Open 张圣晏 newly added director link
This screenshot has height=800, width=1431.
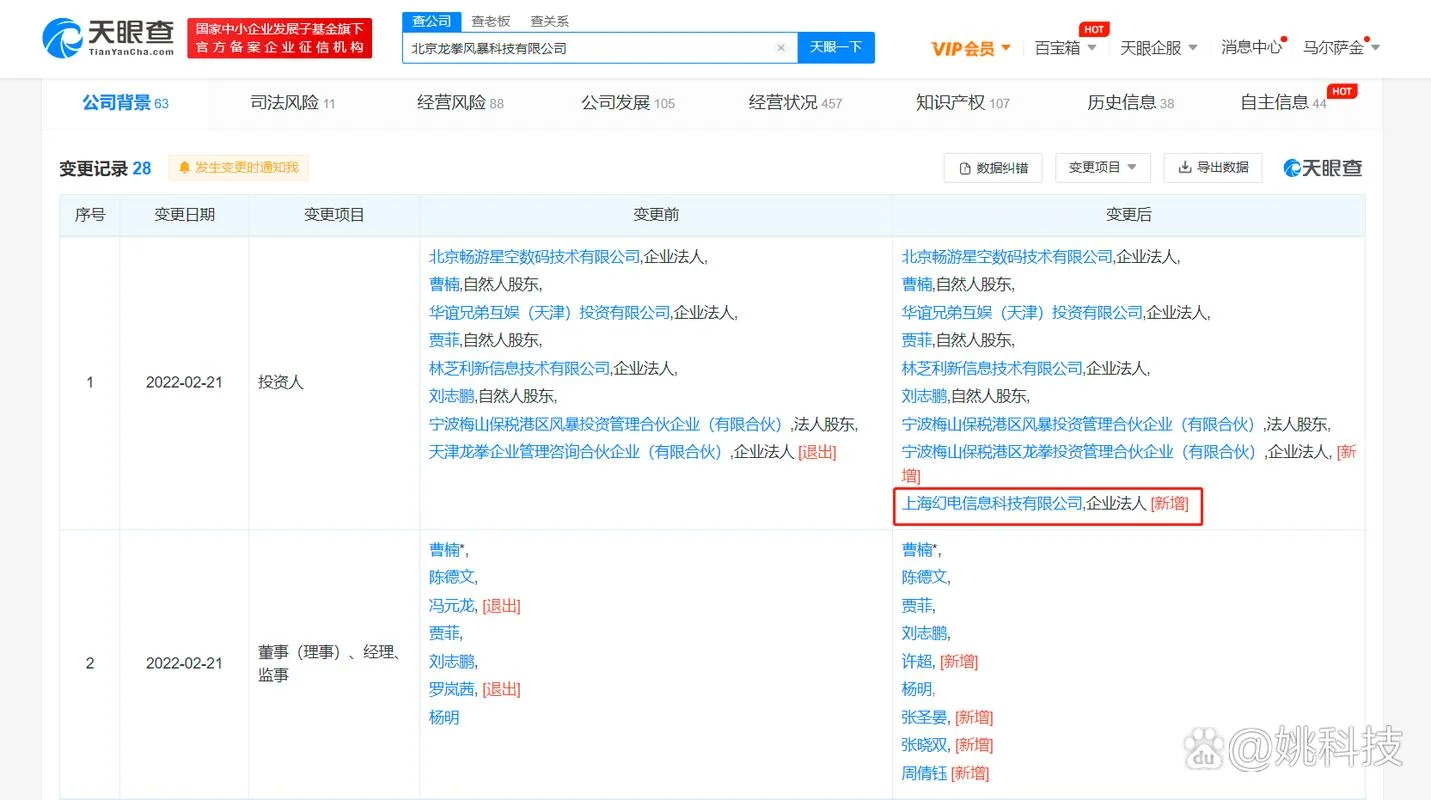[925, 717]
